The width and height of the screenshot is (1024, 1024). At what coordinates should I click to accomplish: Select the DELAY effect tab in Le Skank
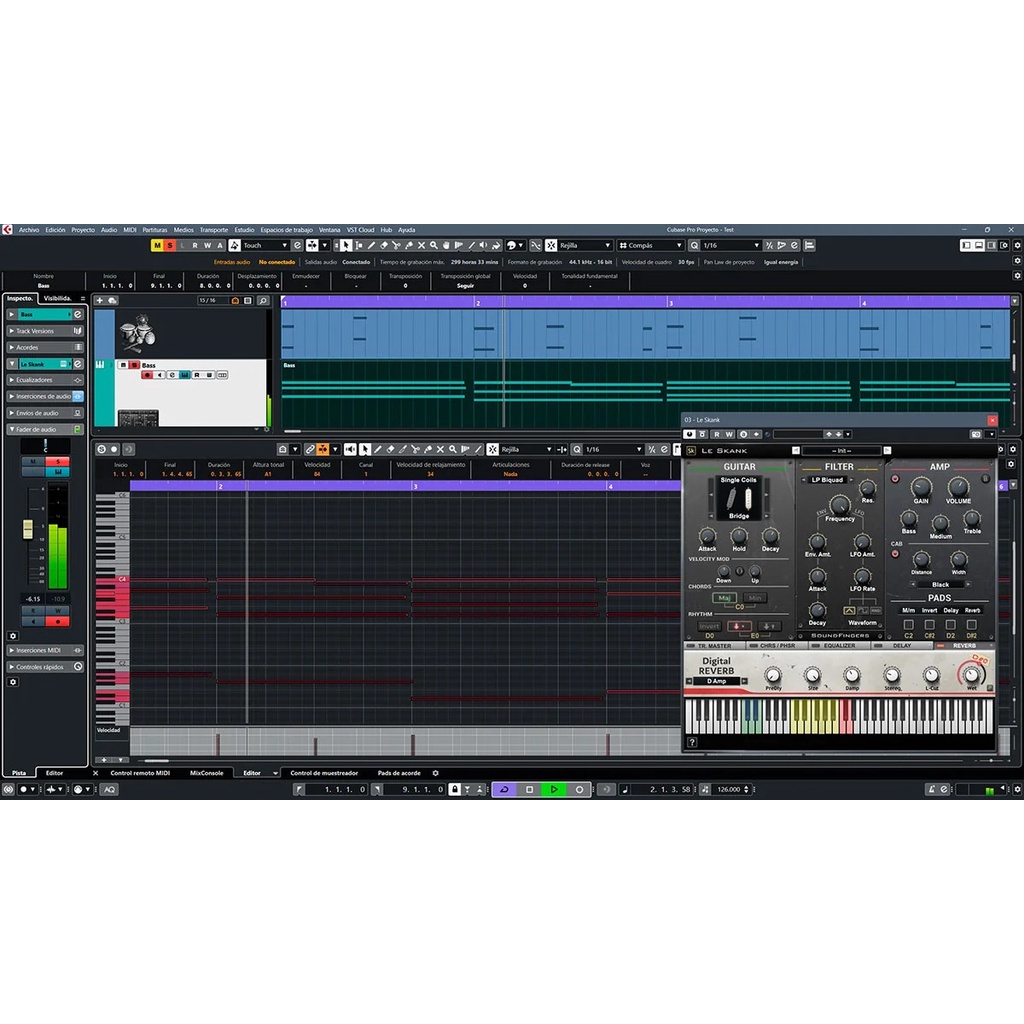tap(902, 646)
